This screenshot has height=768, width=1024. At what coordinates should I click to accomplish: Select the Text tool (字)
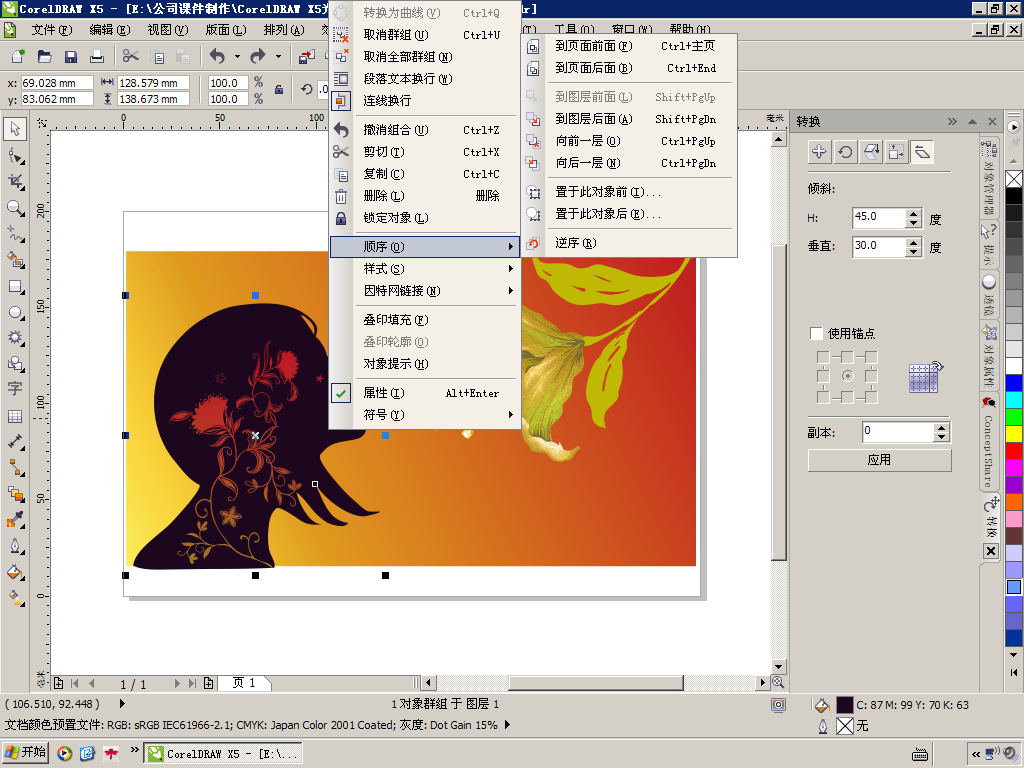click(15, 389)
